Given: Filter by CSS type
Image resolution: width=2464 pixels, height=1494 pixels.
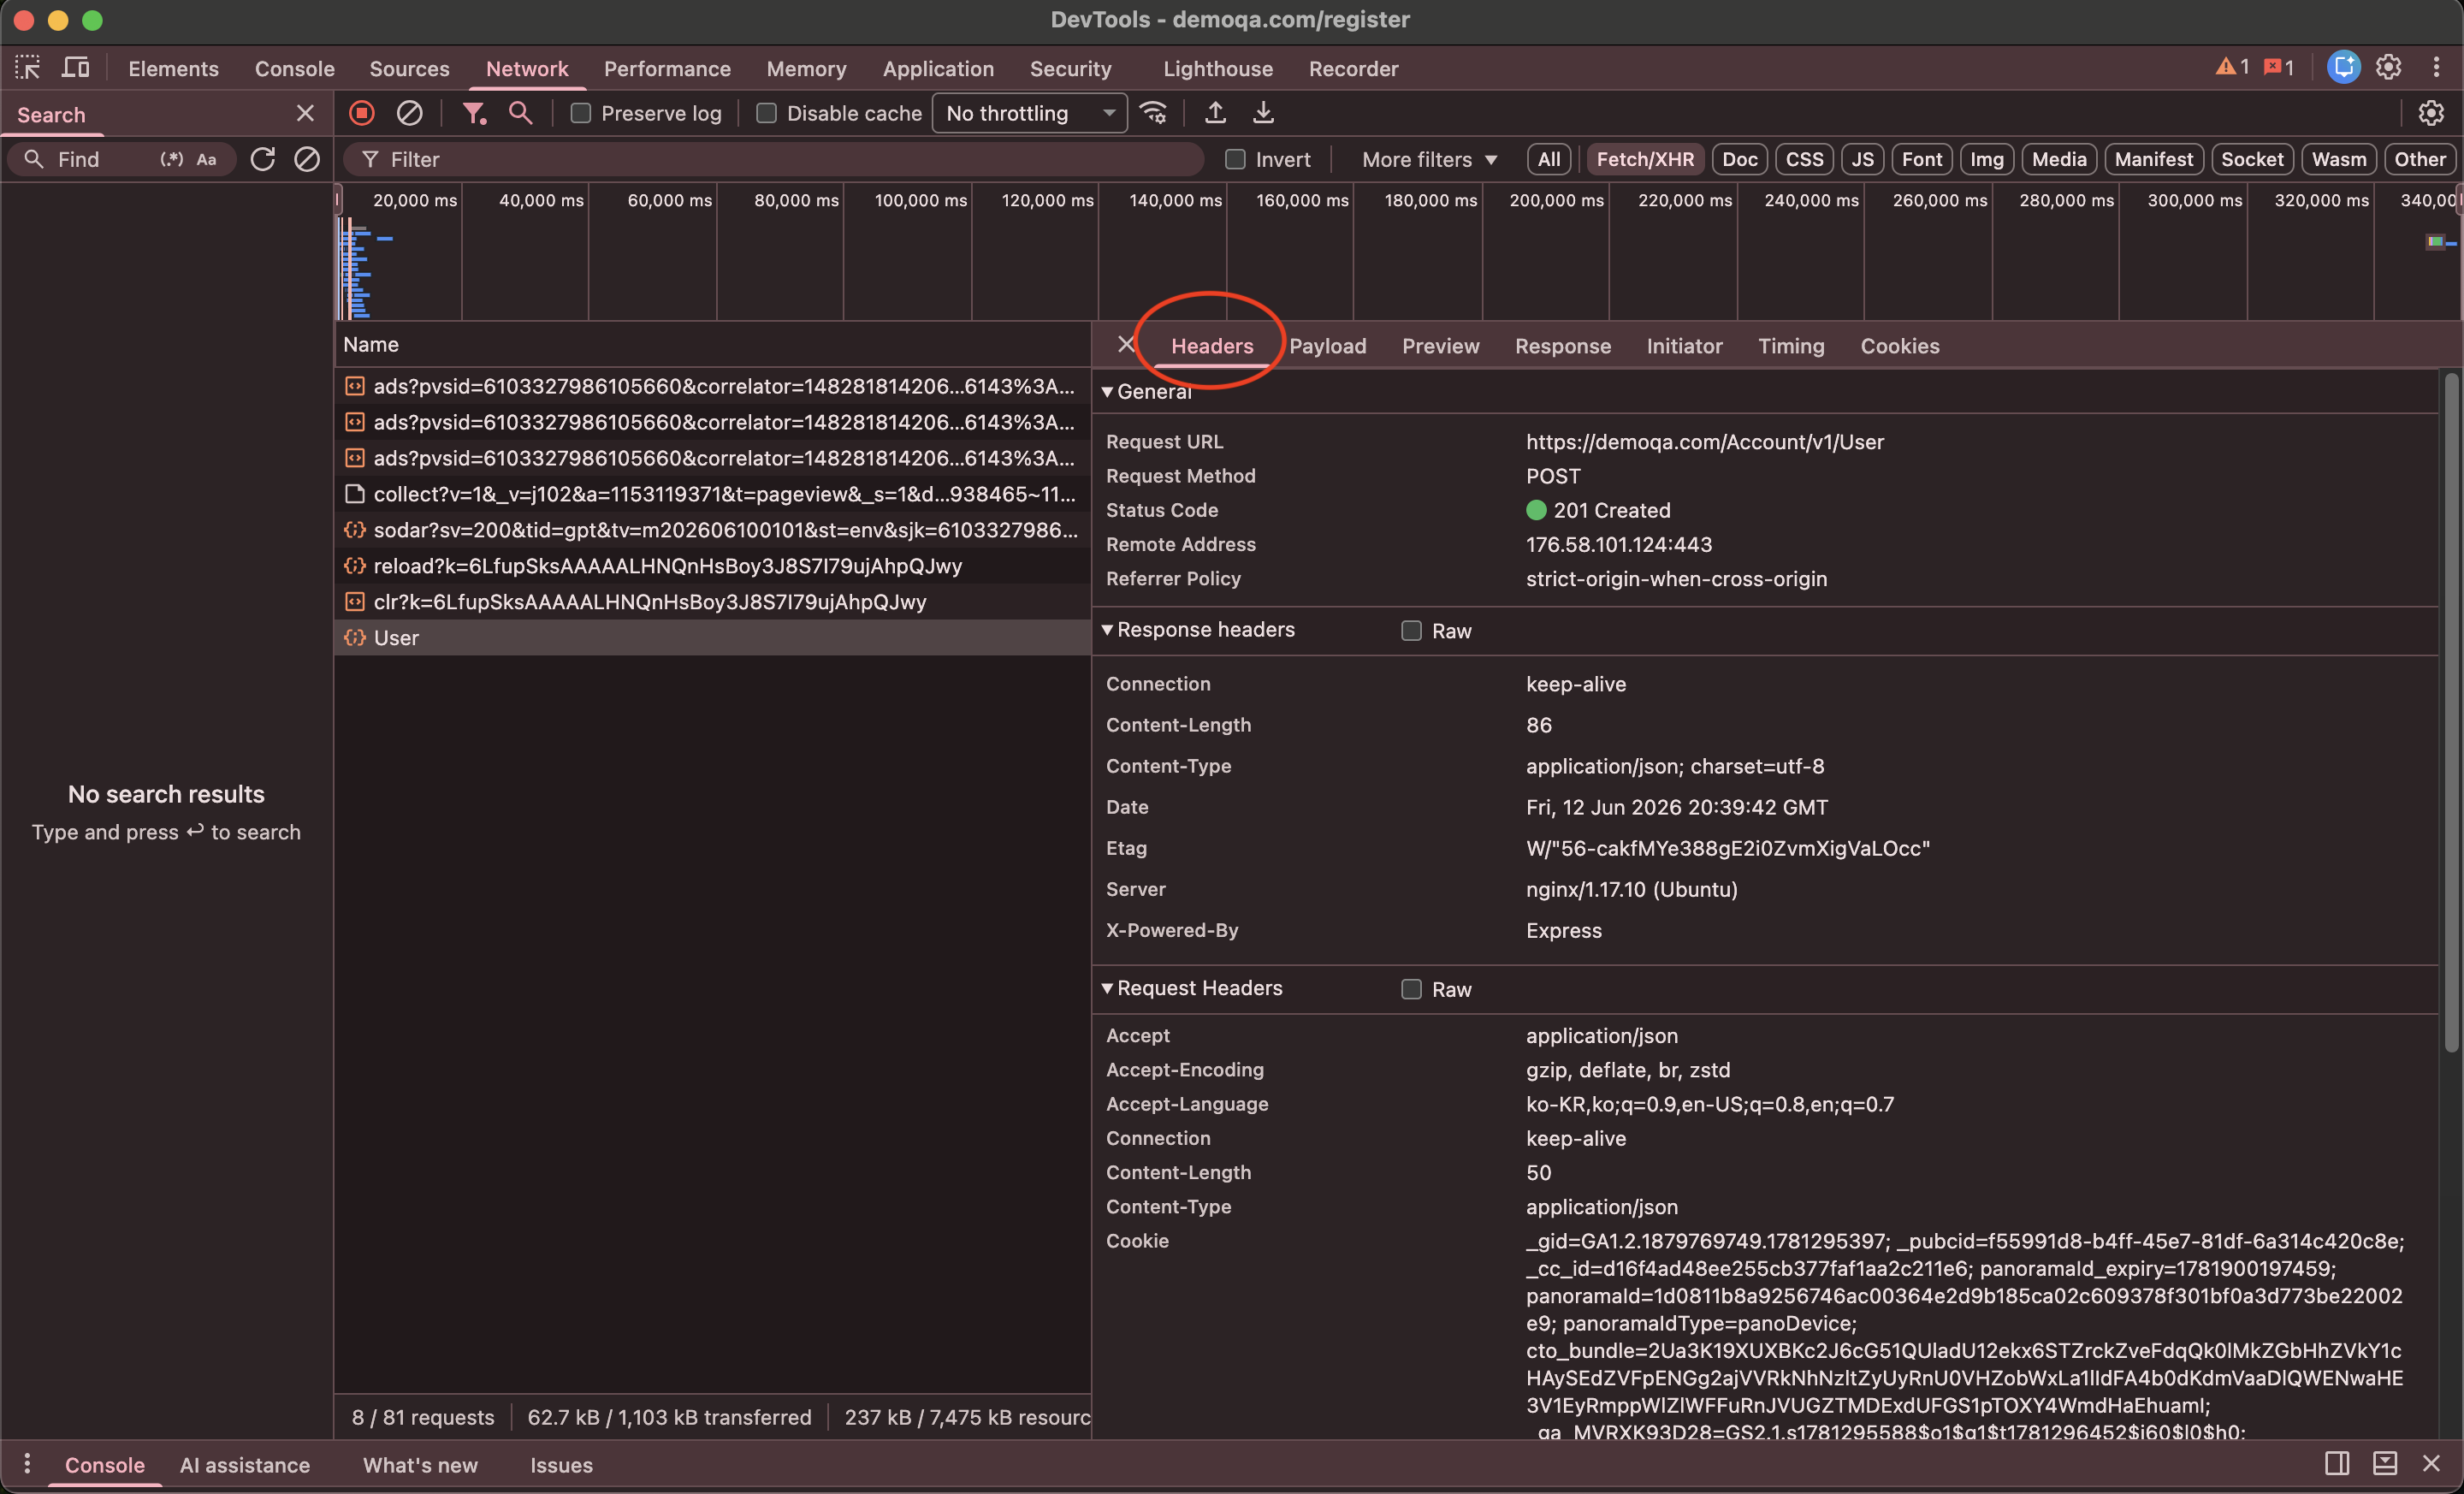Looking at the screenshot, I should pyautogui.click(x=1804, y=159).
